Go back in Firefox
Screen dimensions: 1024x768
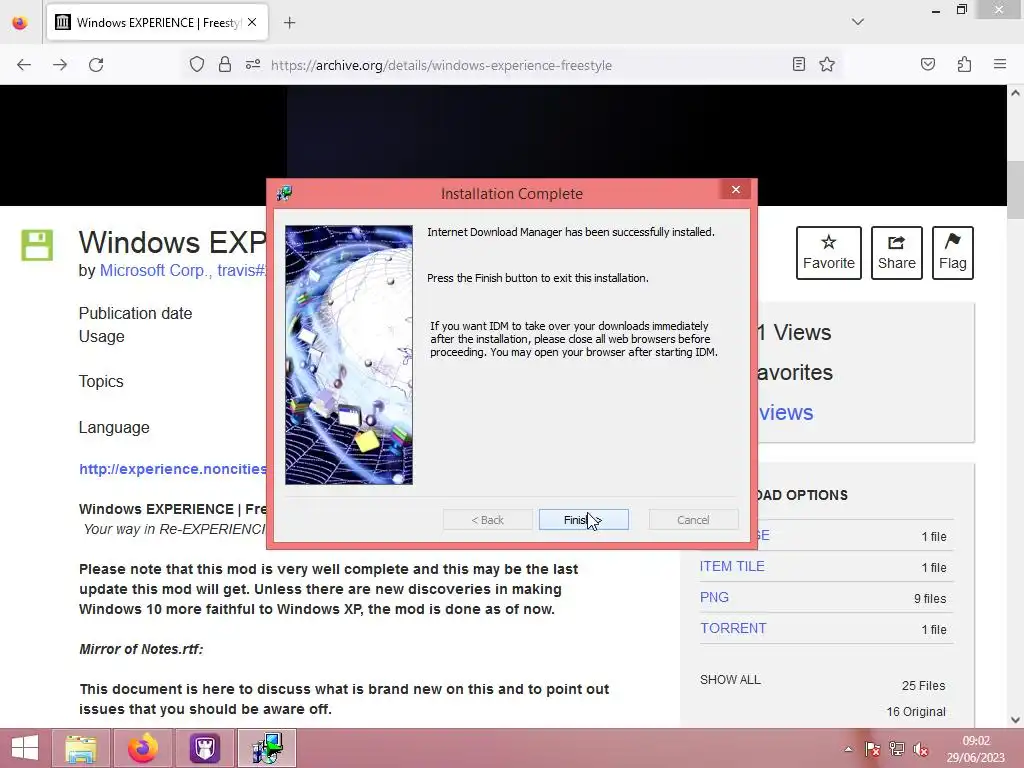[24, 65]
